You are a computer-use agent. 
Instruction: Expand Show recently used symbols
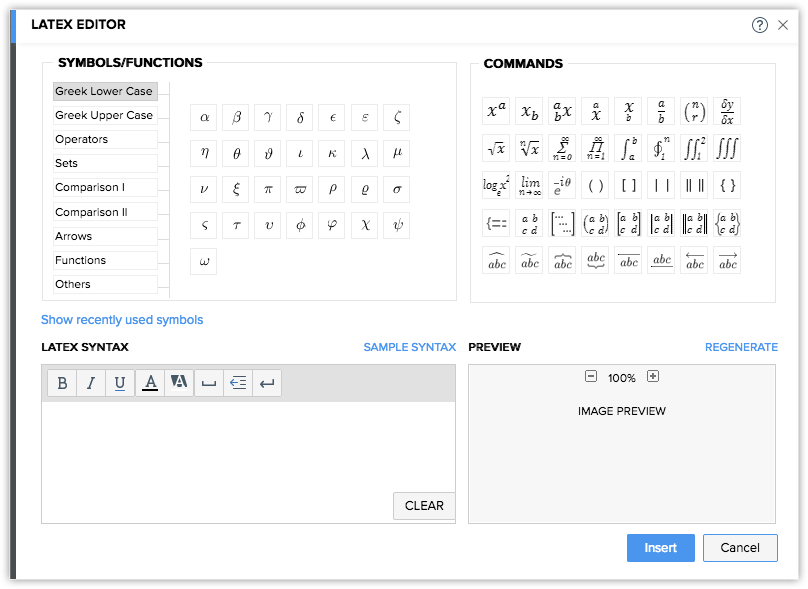[x=122, y=320]
